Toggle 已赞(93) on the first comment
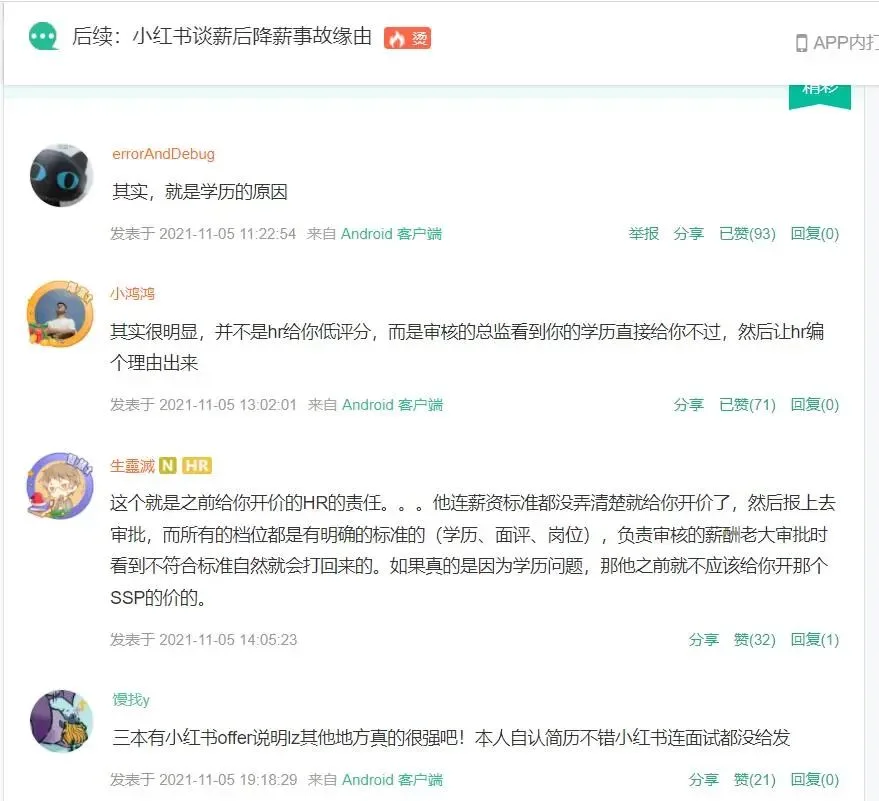 [747, 234]
